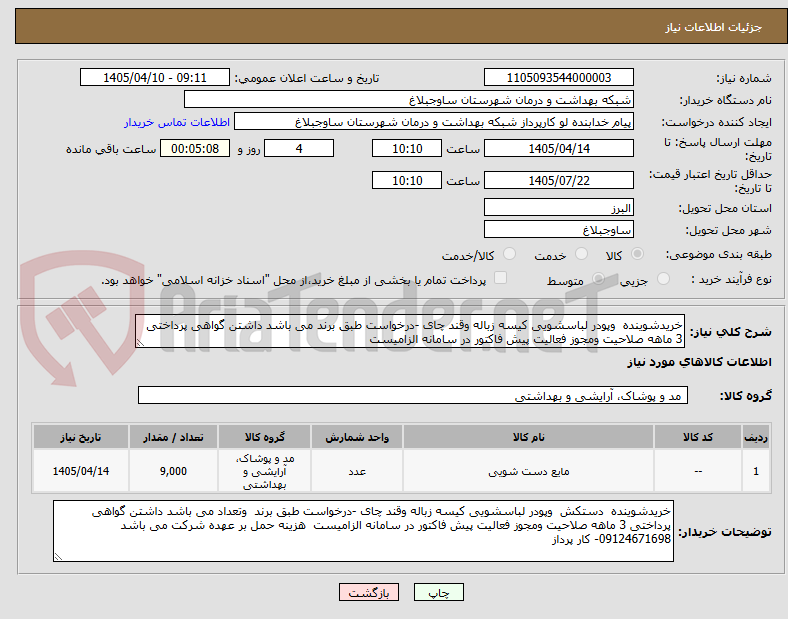Click the delivery city field ساوجبلاغ
788x619 pixels.
[x=559, y=230]
